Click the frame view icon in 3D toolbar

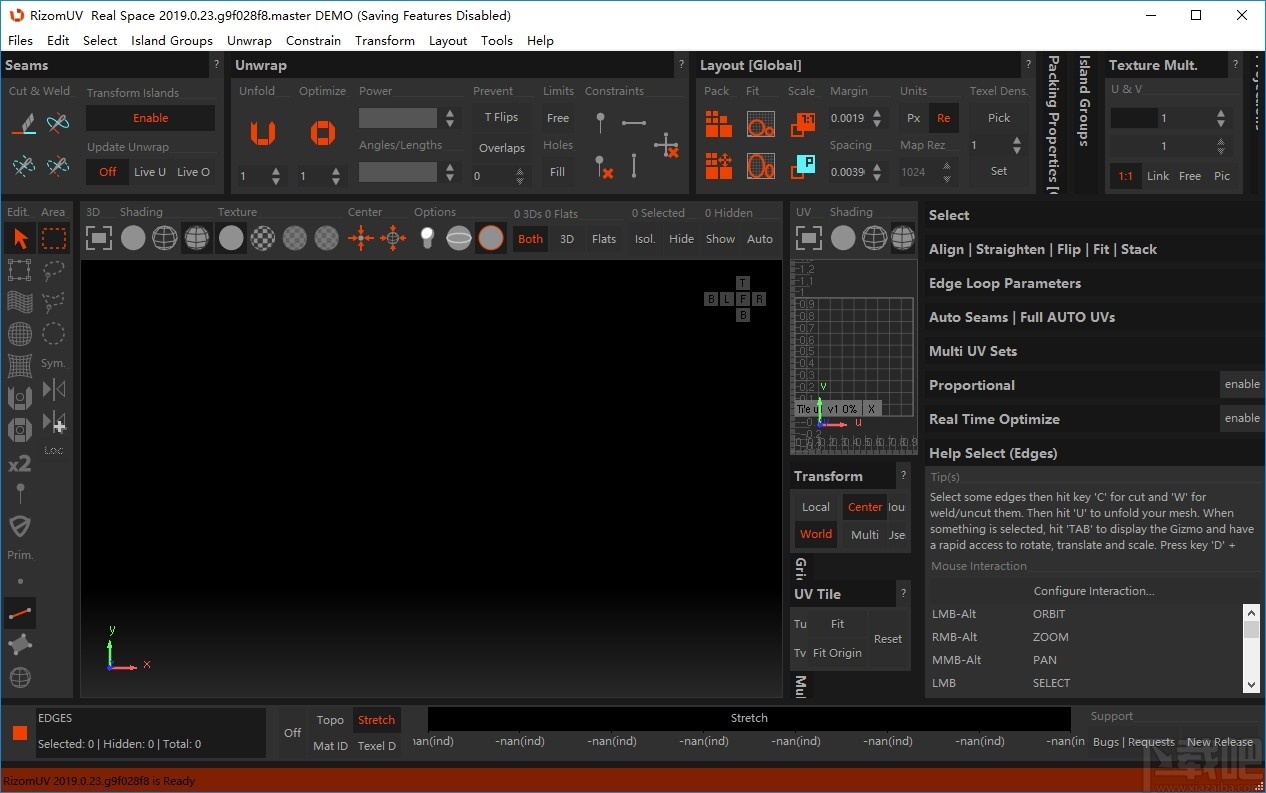click(x=98, y=238)
